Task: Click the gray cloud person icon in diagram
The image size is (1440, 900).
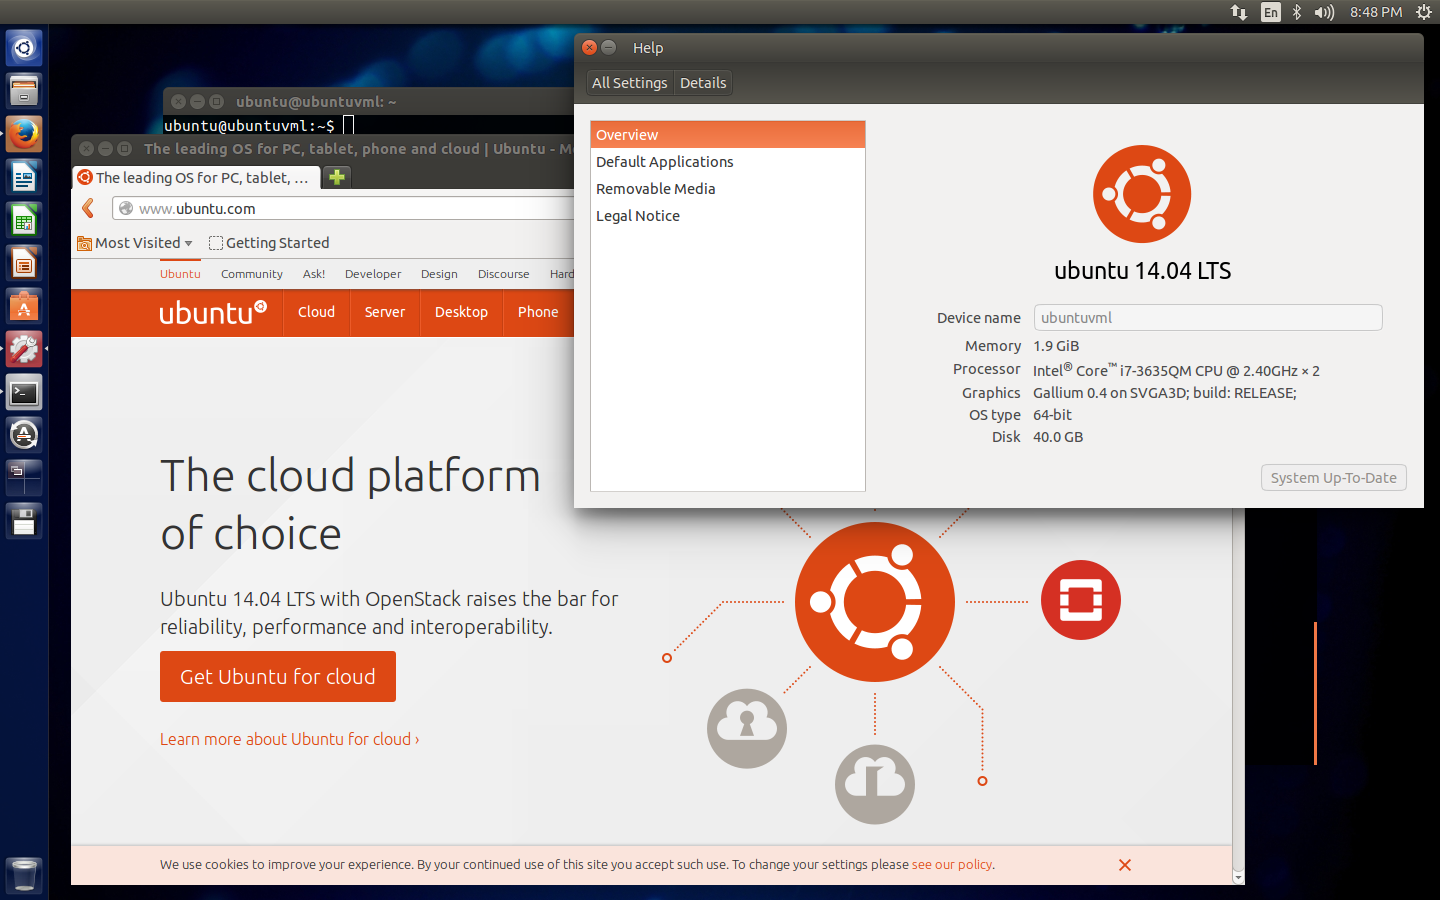Action: point(747,728)
